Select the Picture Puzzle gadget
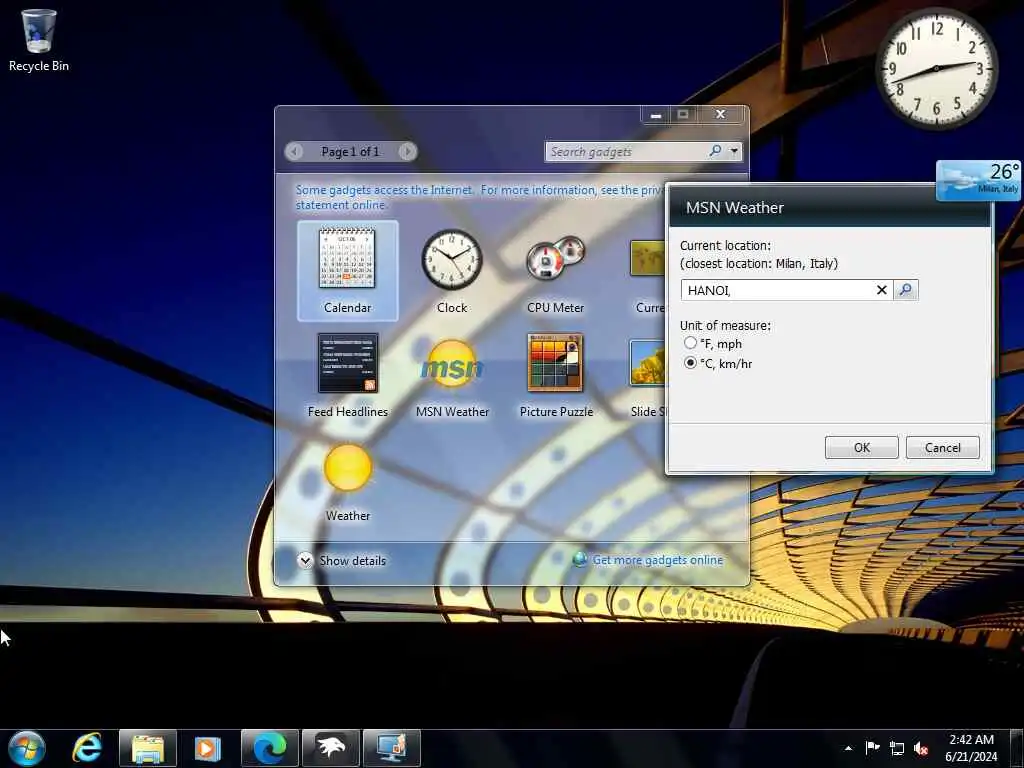This screenshot has height=768, width=1024. pos(556,375)
